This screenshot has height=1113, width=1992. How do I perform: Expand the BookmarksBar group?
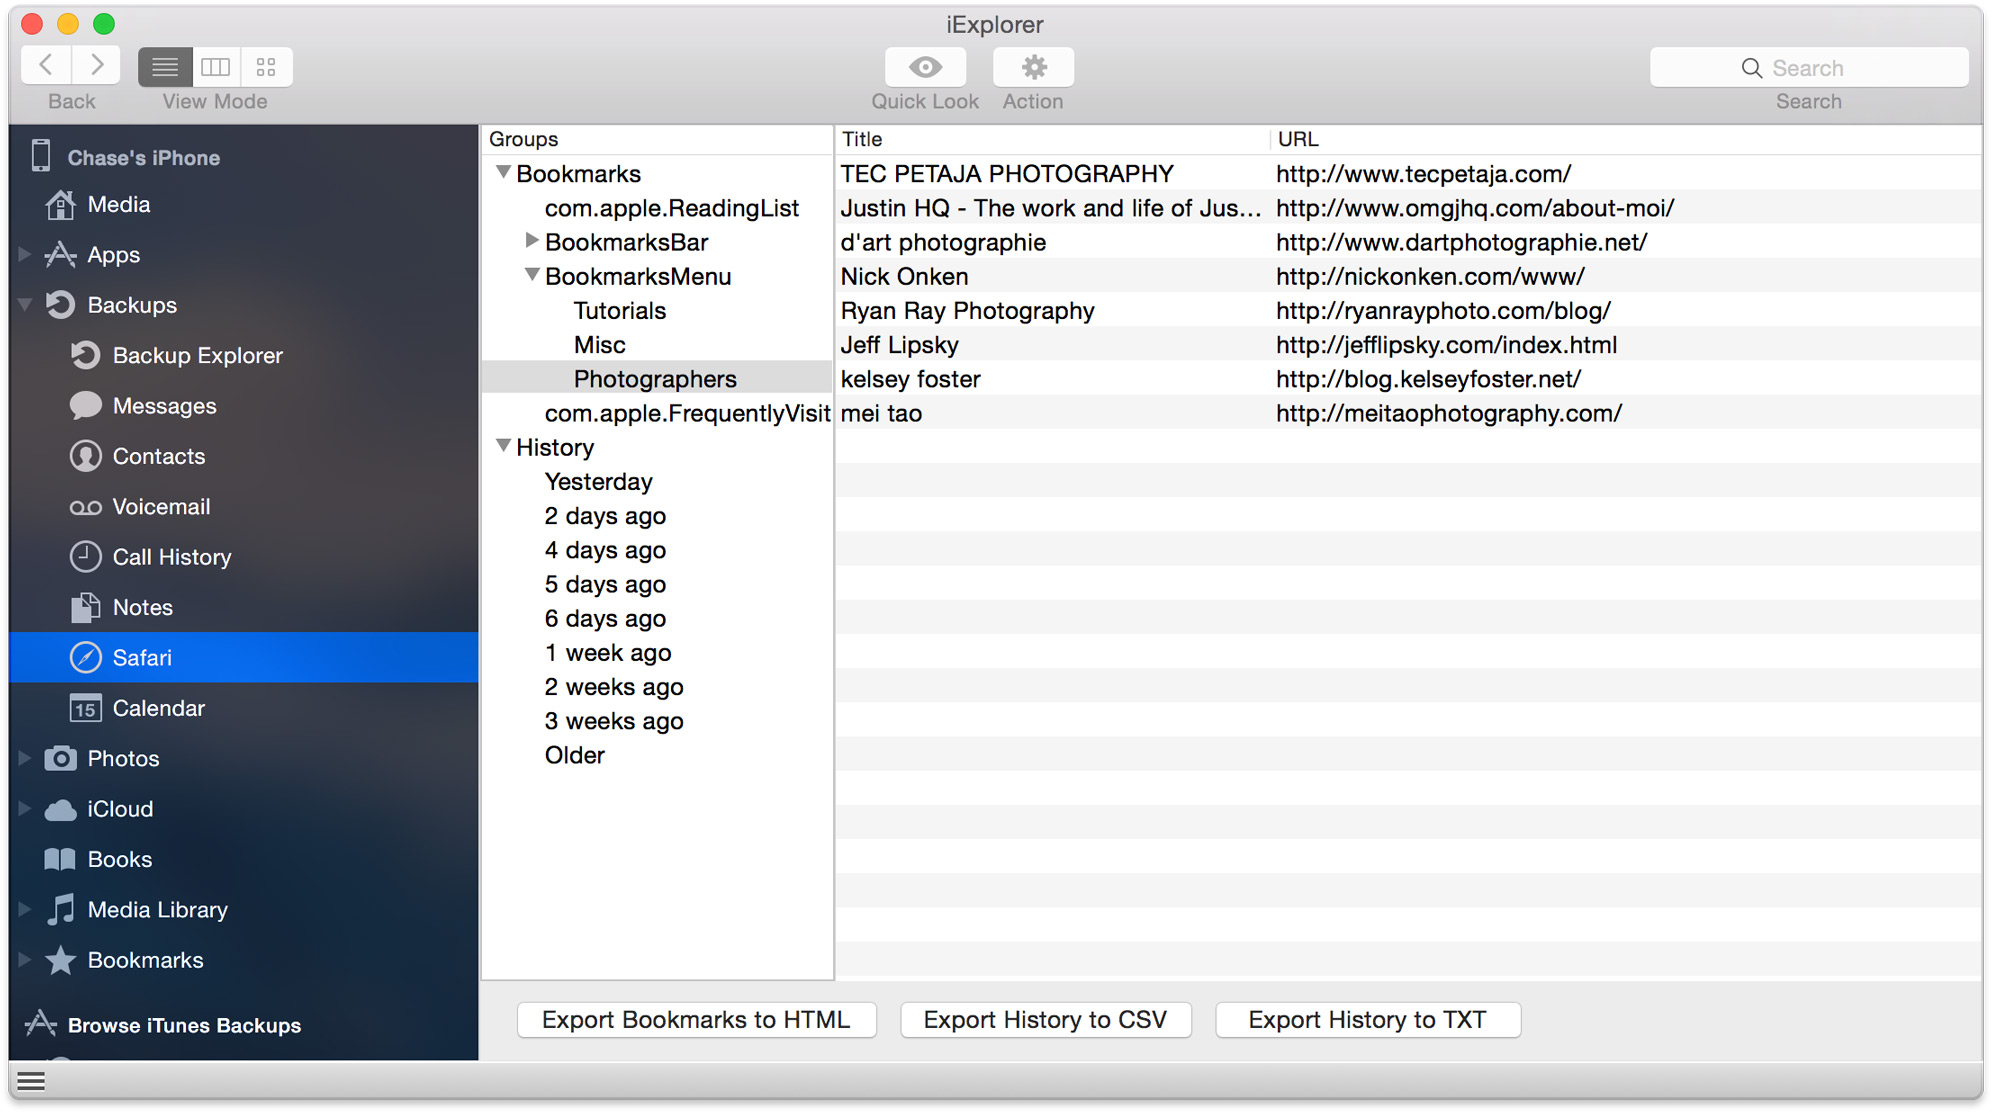click(532, 241)
